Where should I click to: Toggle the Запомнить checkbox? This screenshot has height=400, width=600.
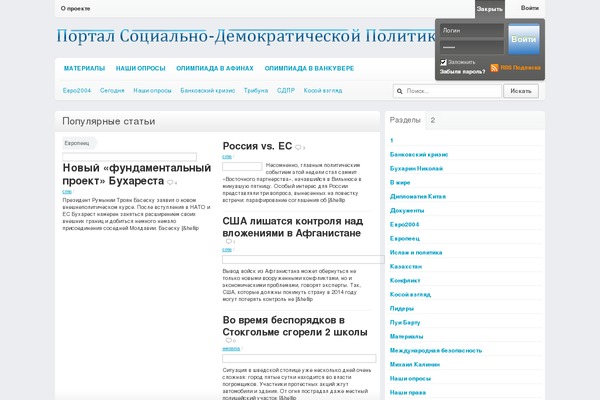443,62
